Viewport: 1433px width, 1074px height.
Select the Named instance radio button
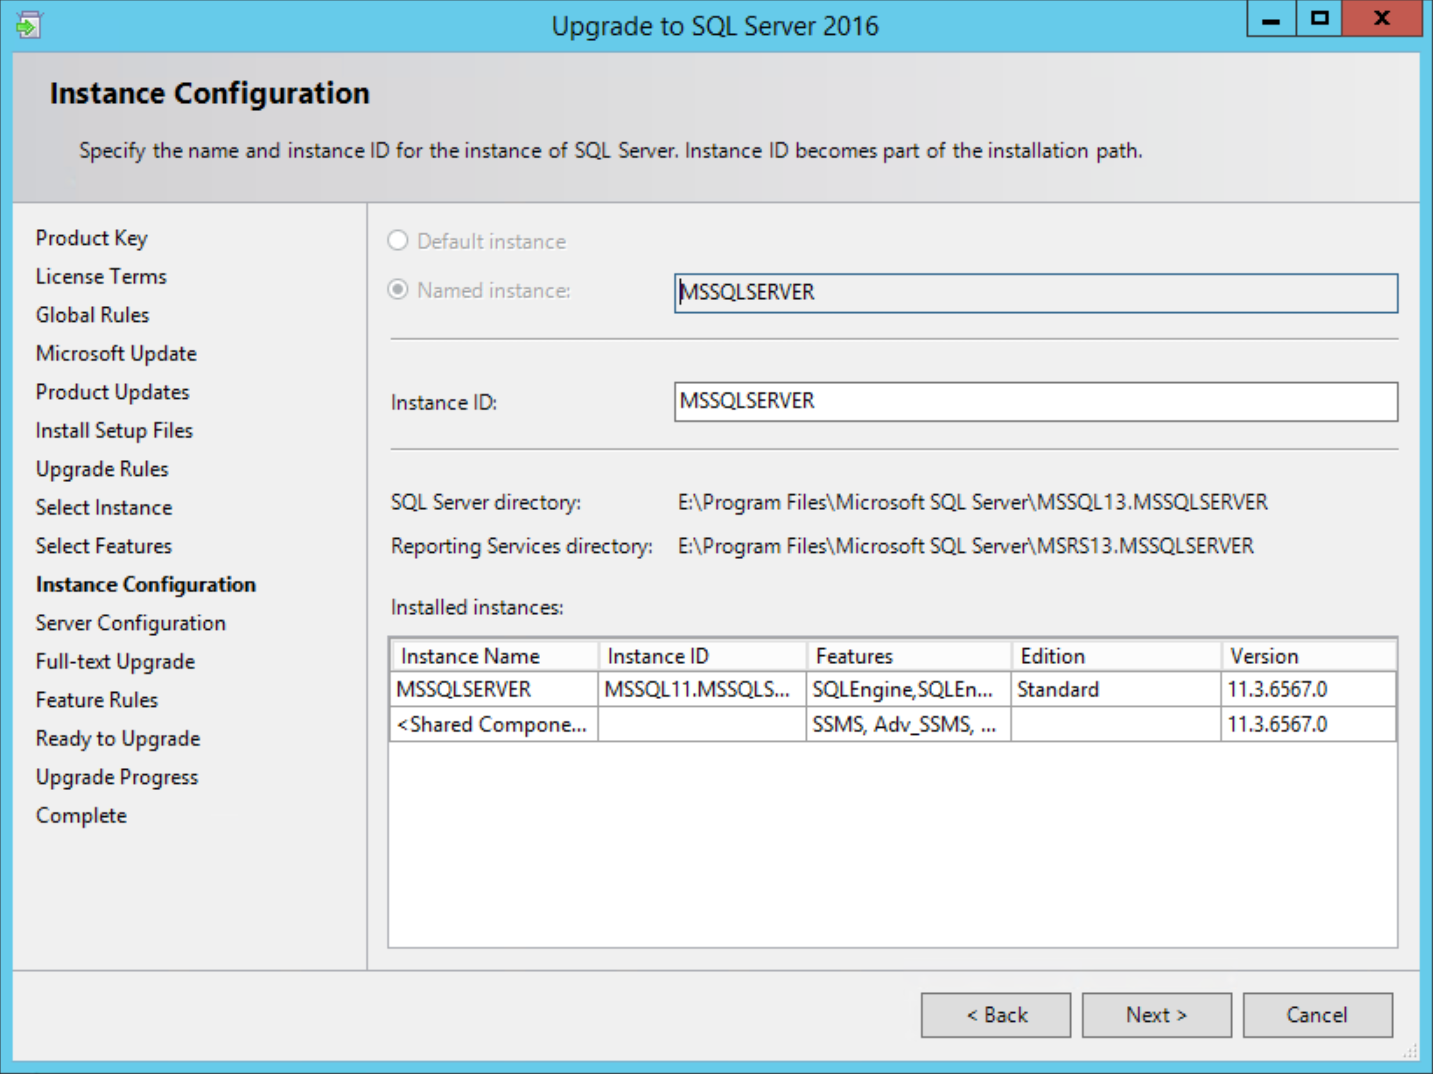pos(398,290)
